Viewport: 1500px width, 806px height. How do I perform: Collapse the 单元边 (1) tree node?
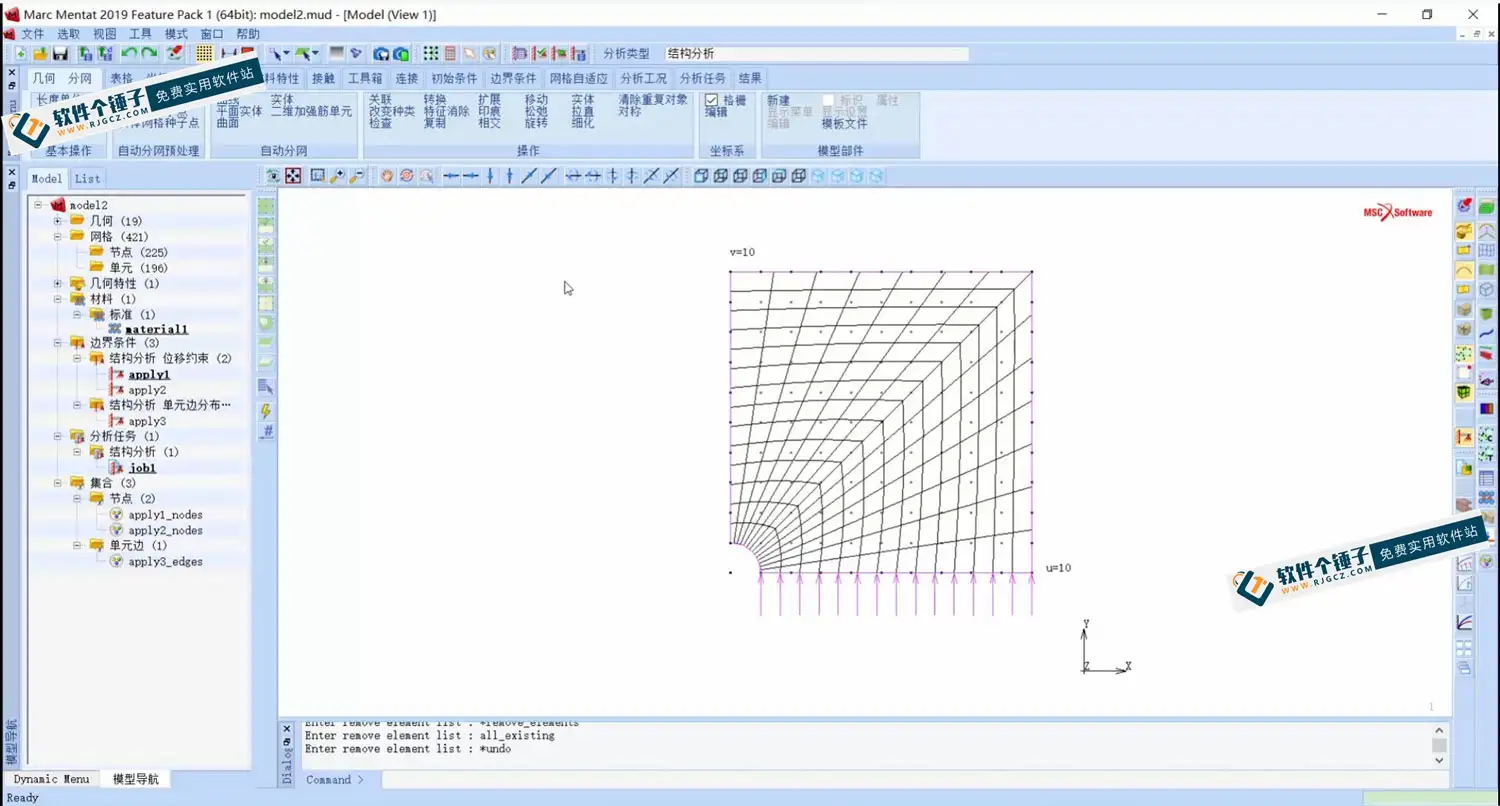[x=77, y=546]
